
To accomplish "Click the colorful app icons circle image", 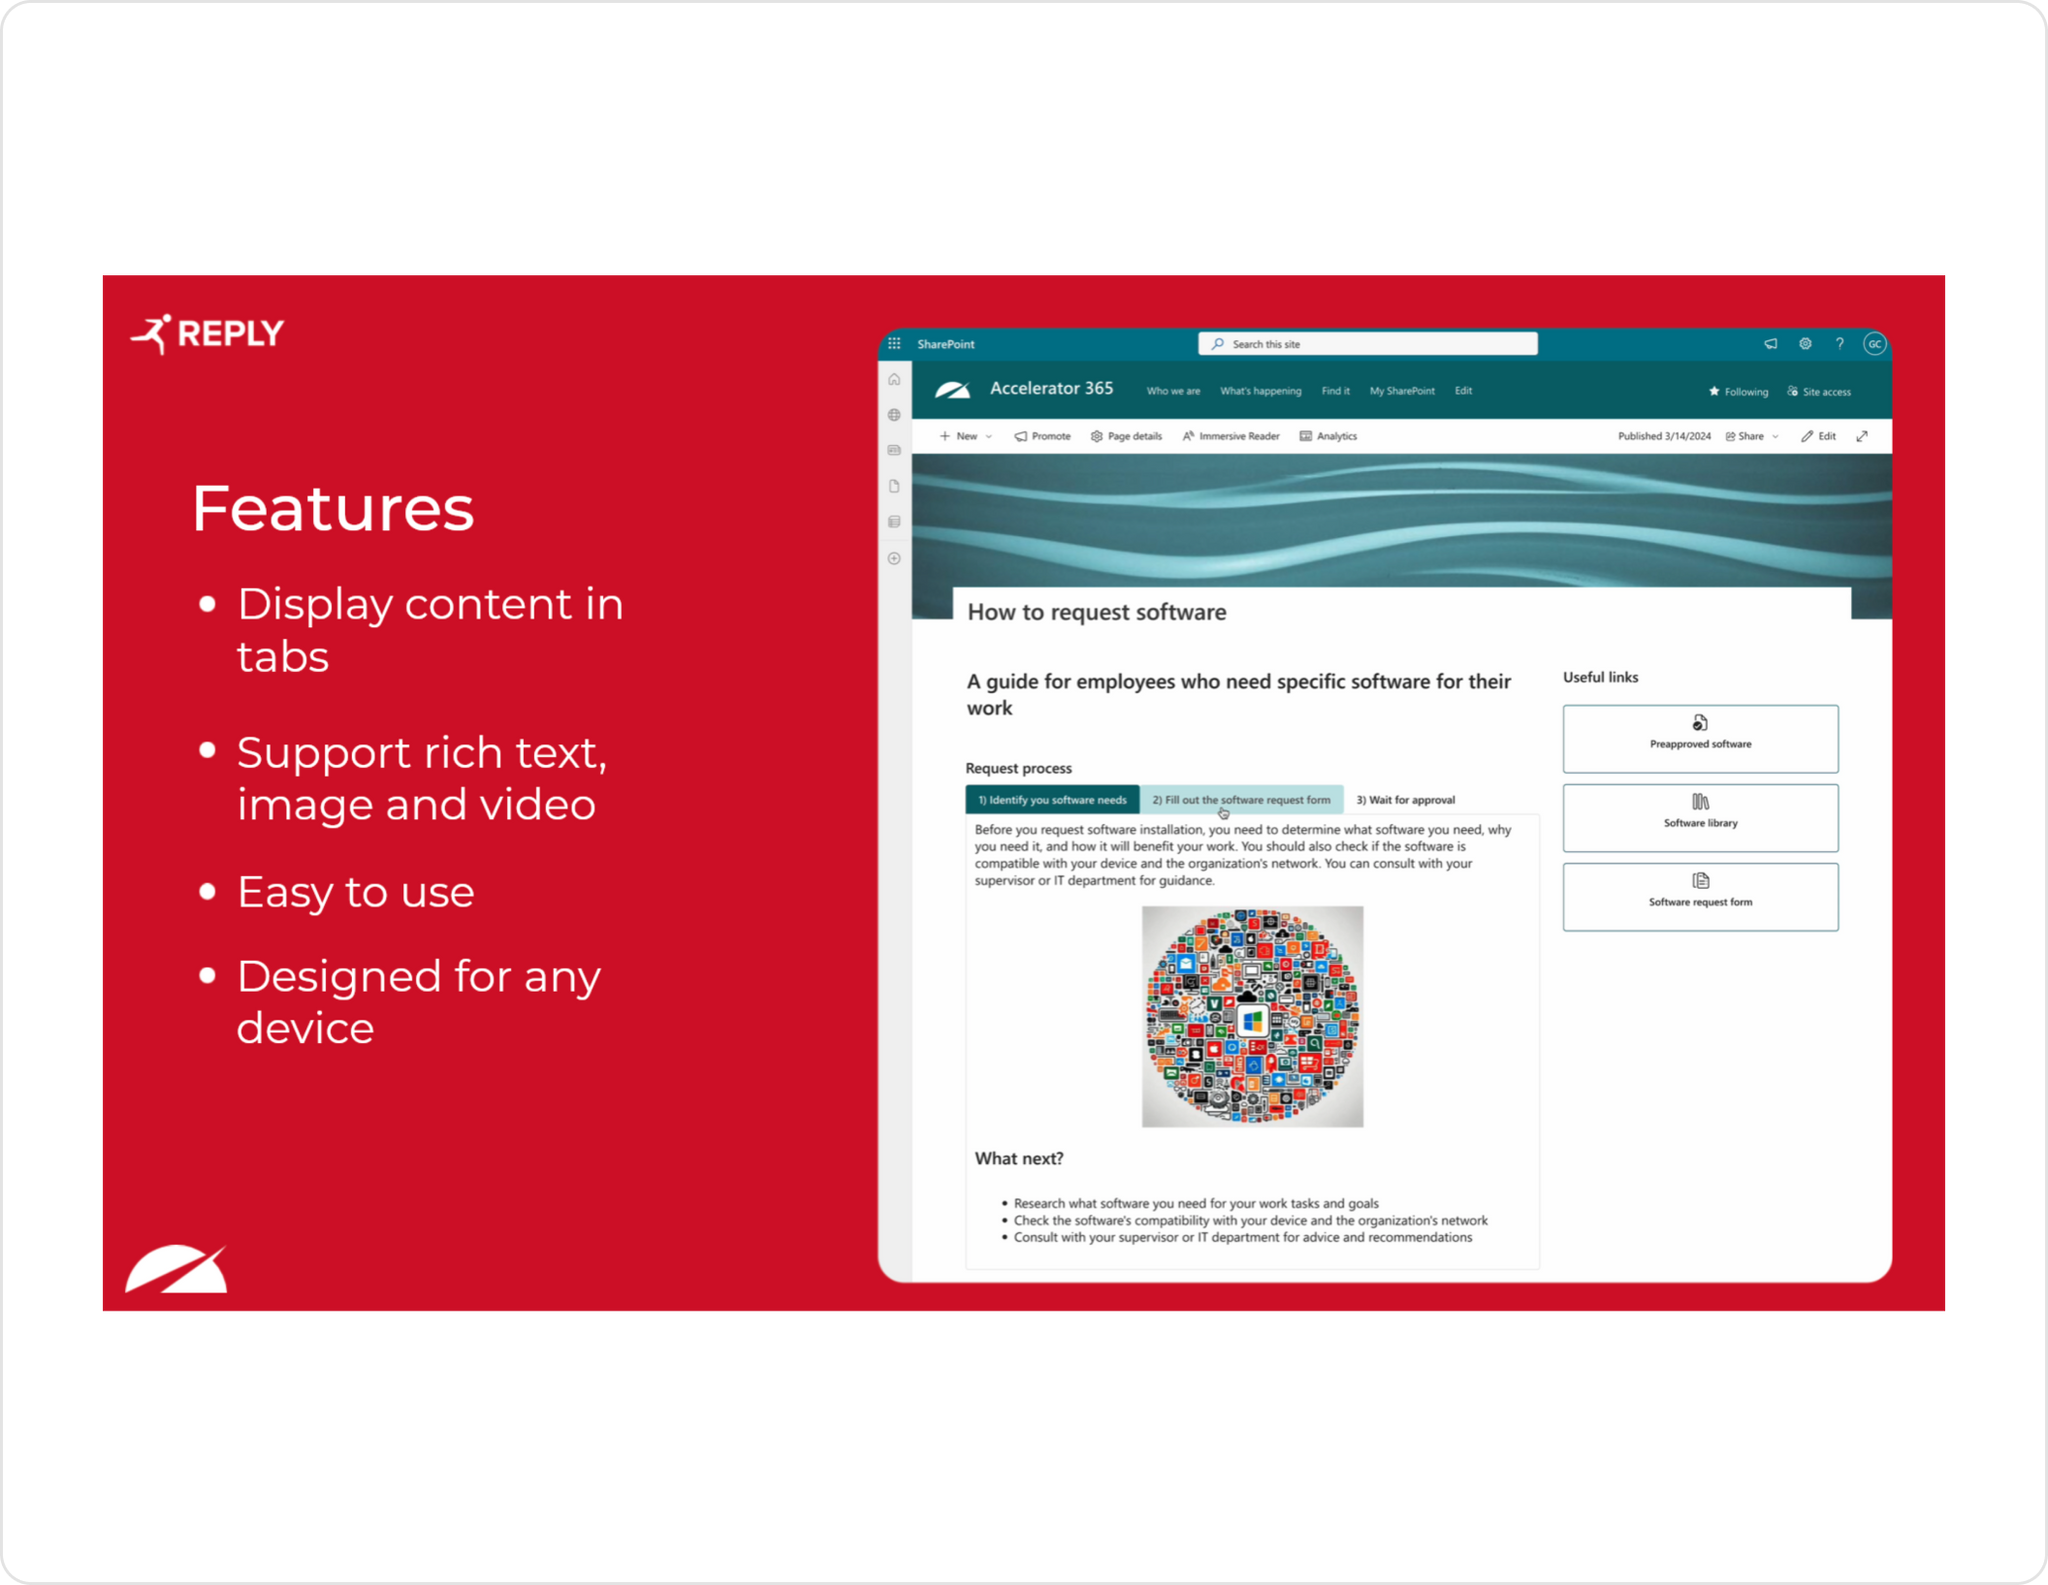I will click(x=1252, y=1016).
